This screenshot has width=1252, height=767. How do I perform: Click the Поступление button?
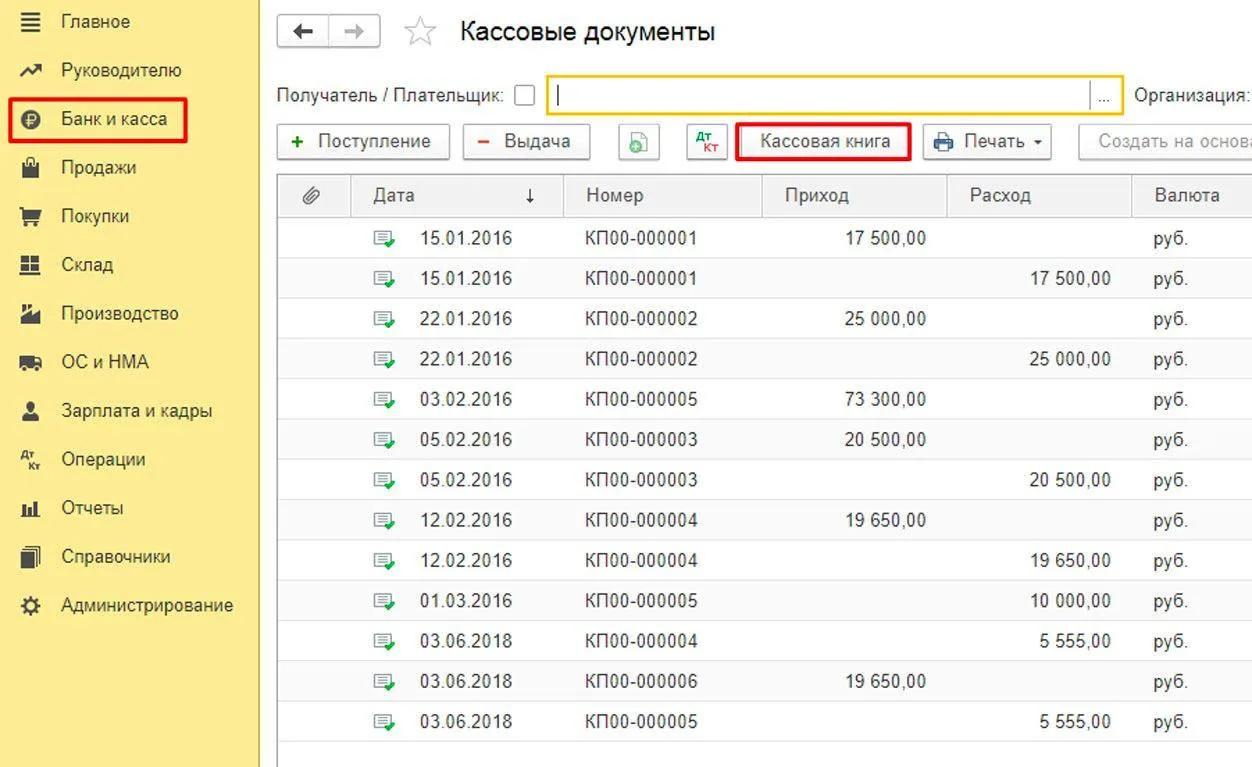[363, 142]
